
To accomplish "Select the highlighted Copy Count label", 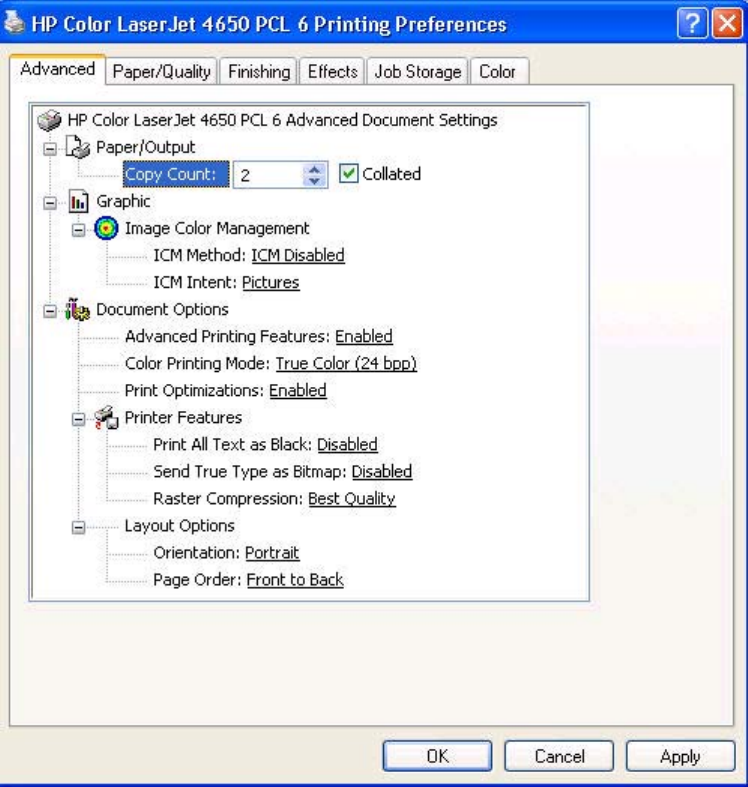I will point(176,175).
